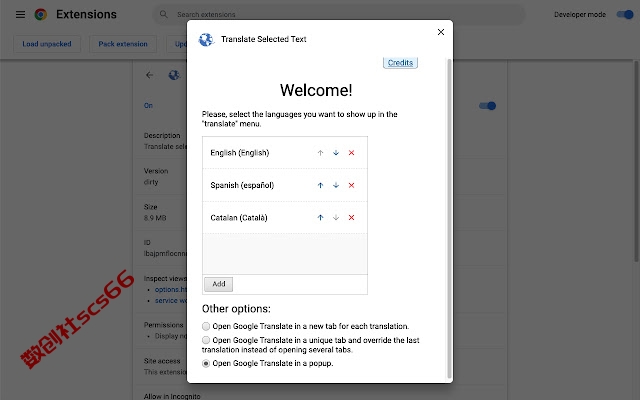Focus the Search extensions field
This screenshot has width=640, height=400.
[339, 15]
